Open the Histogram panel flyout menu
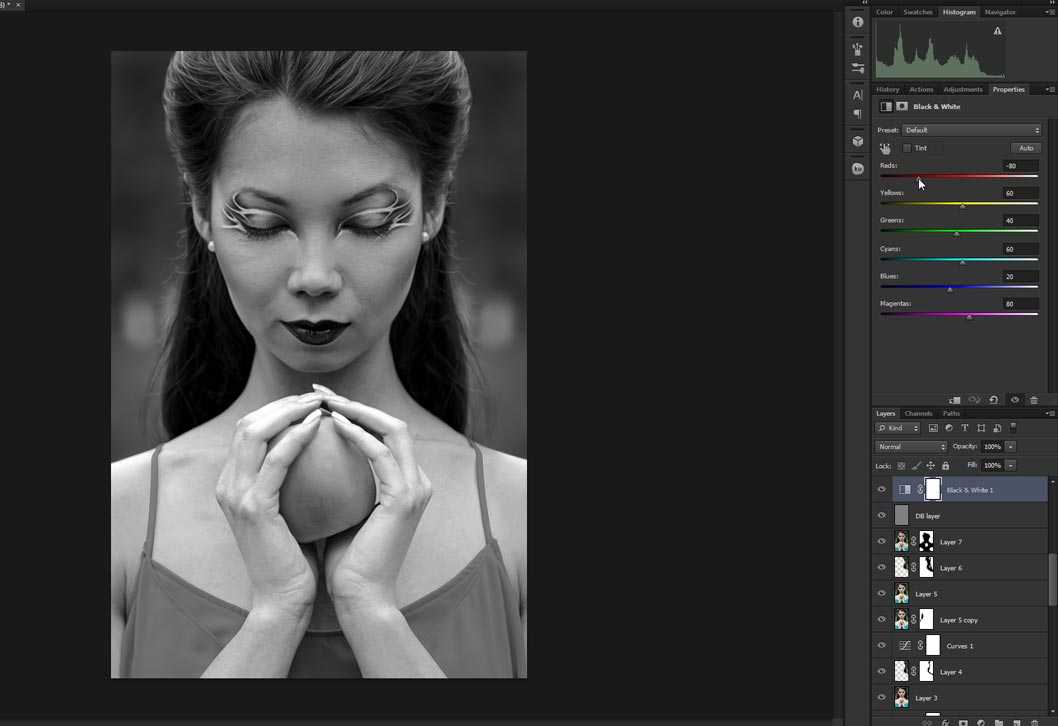This screenshot has height=726, width=1058. tap(1050, 12)
